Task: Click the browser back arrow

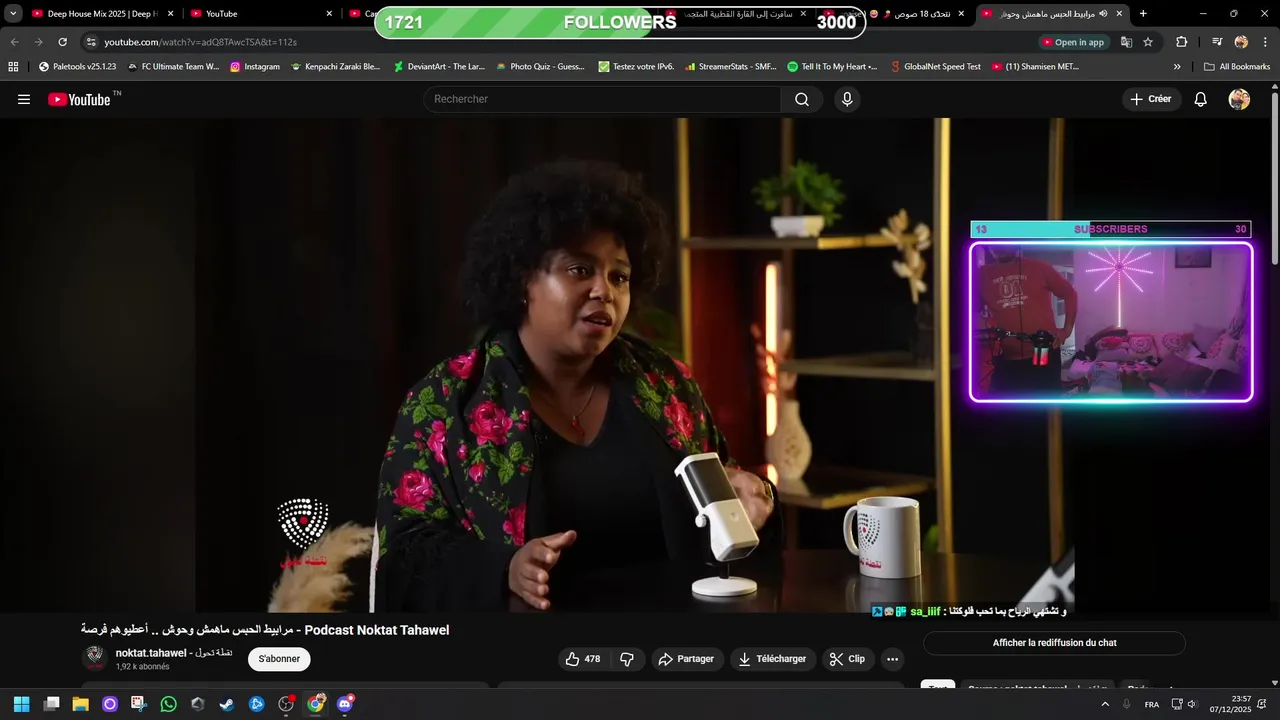Action: tap(14, 42)
